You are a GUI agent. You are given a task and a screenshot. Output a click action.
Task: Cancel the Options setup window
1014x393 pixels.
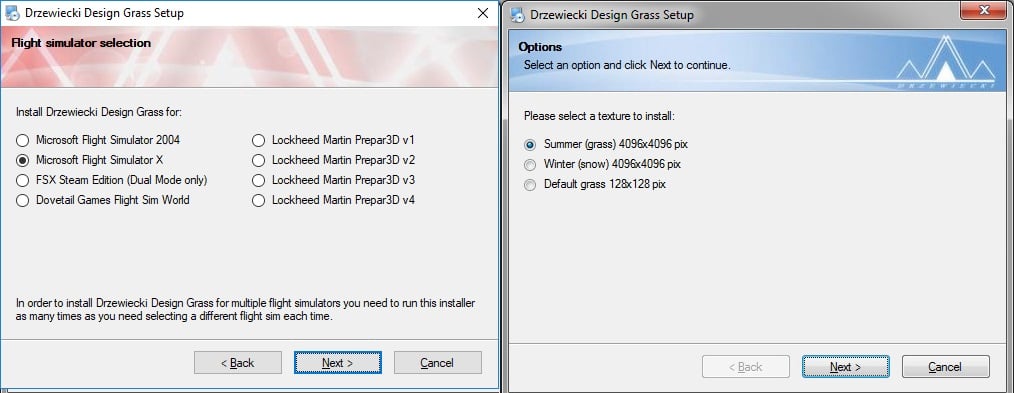point(945,366)
